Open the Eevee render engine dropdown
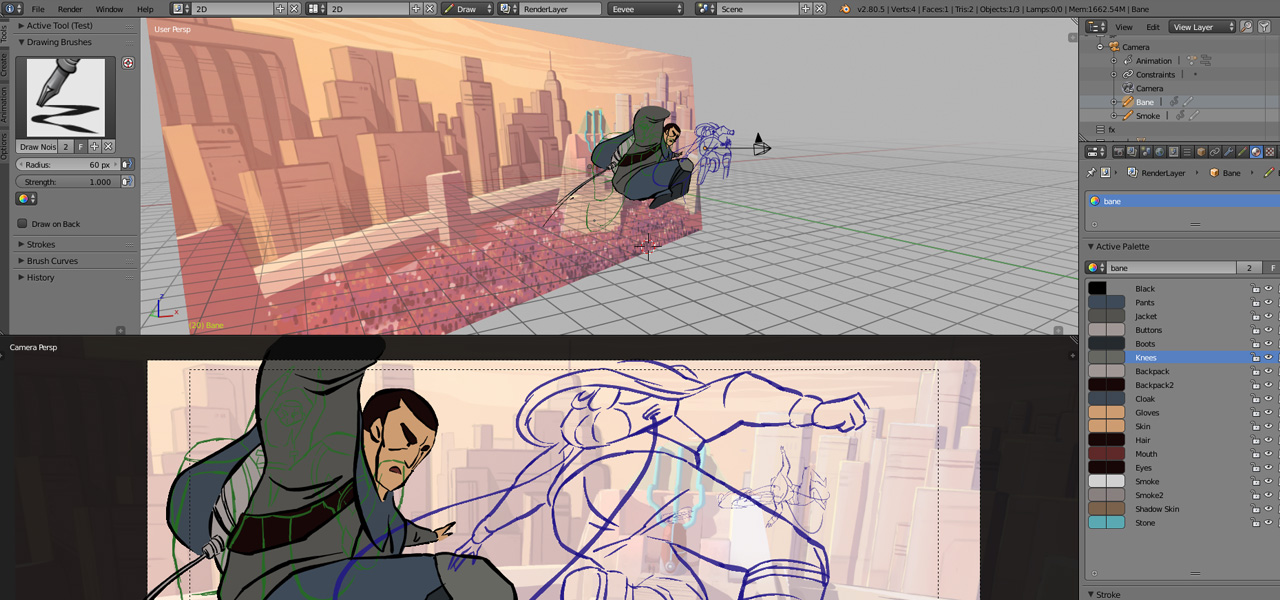Screen dimensions: 1280x600 (x=645, y=9)
